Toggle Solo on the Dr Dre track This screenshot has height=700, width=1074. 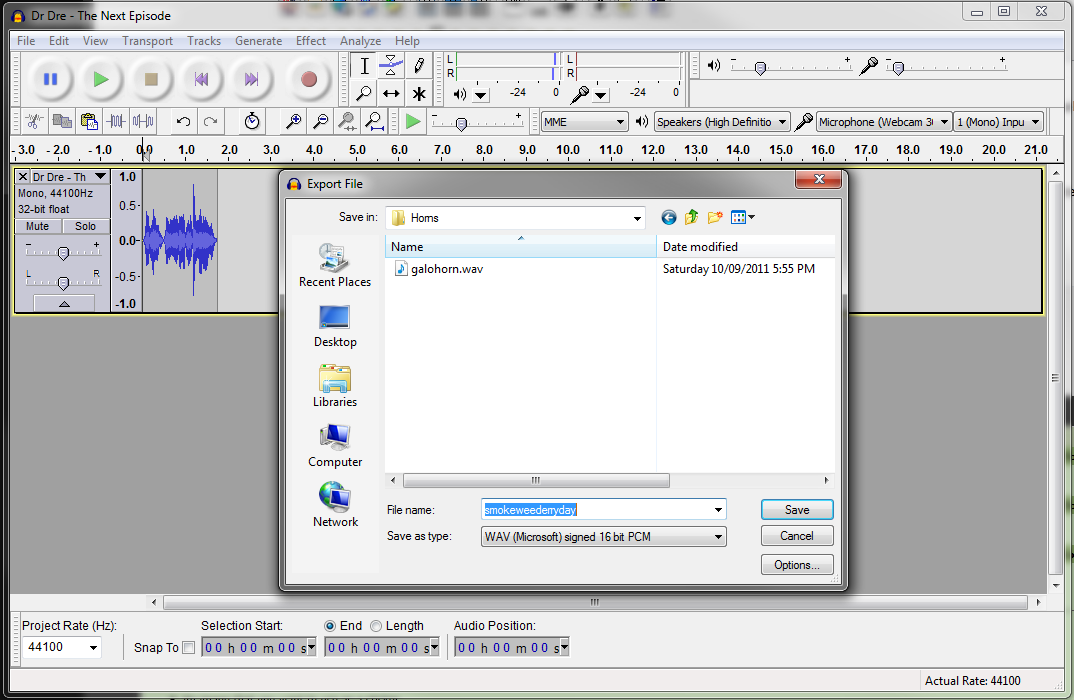click(x=86, y=226)
